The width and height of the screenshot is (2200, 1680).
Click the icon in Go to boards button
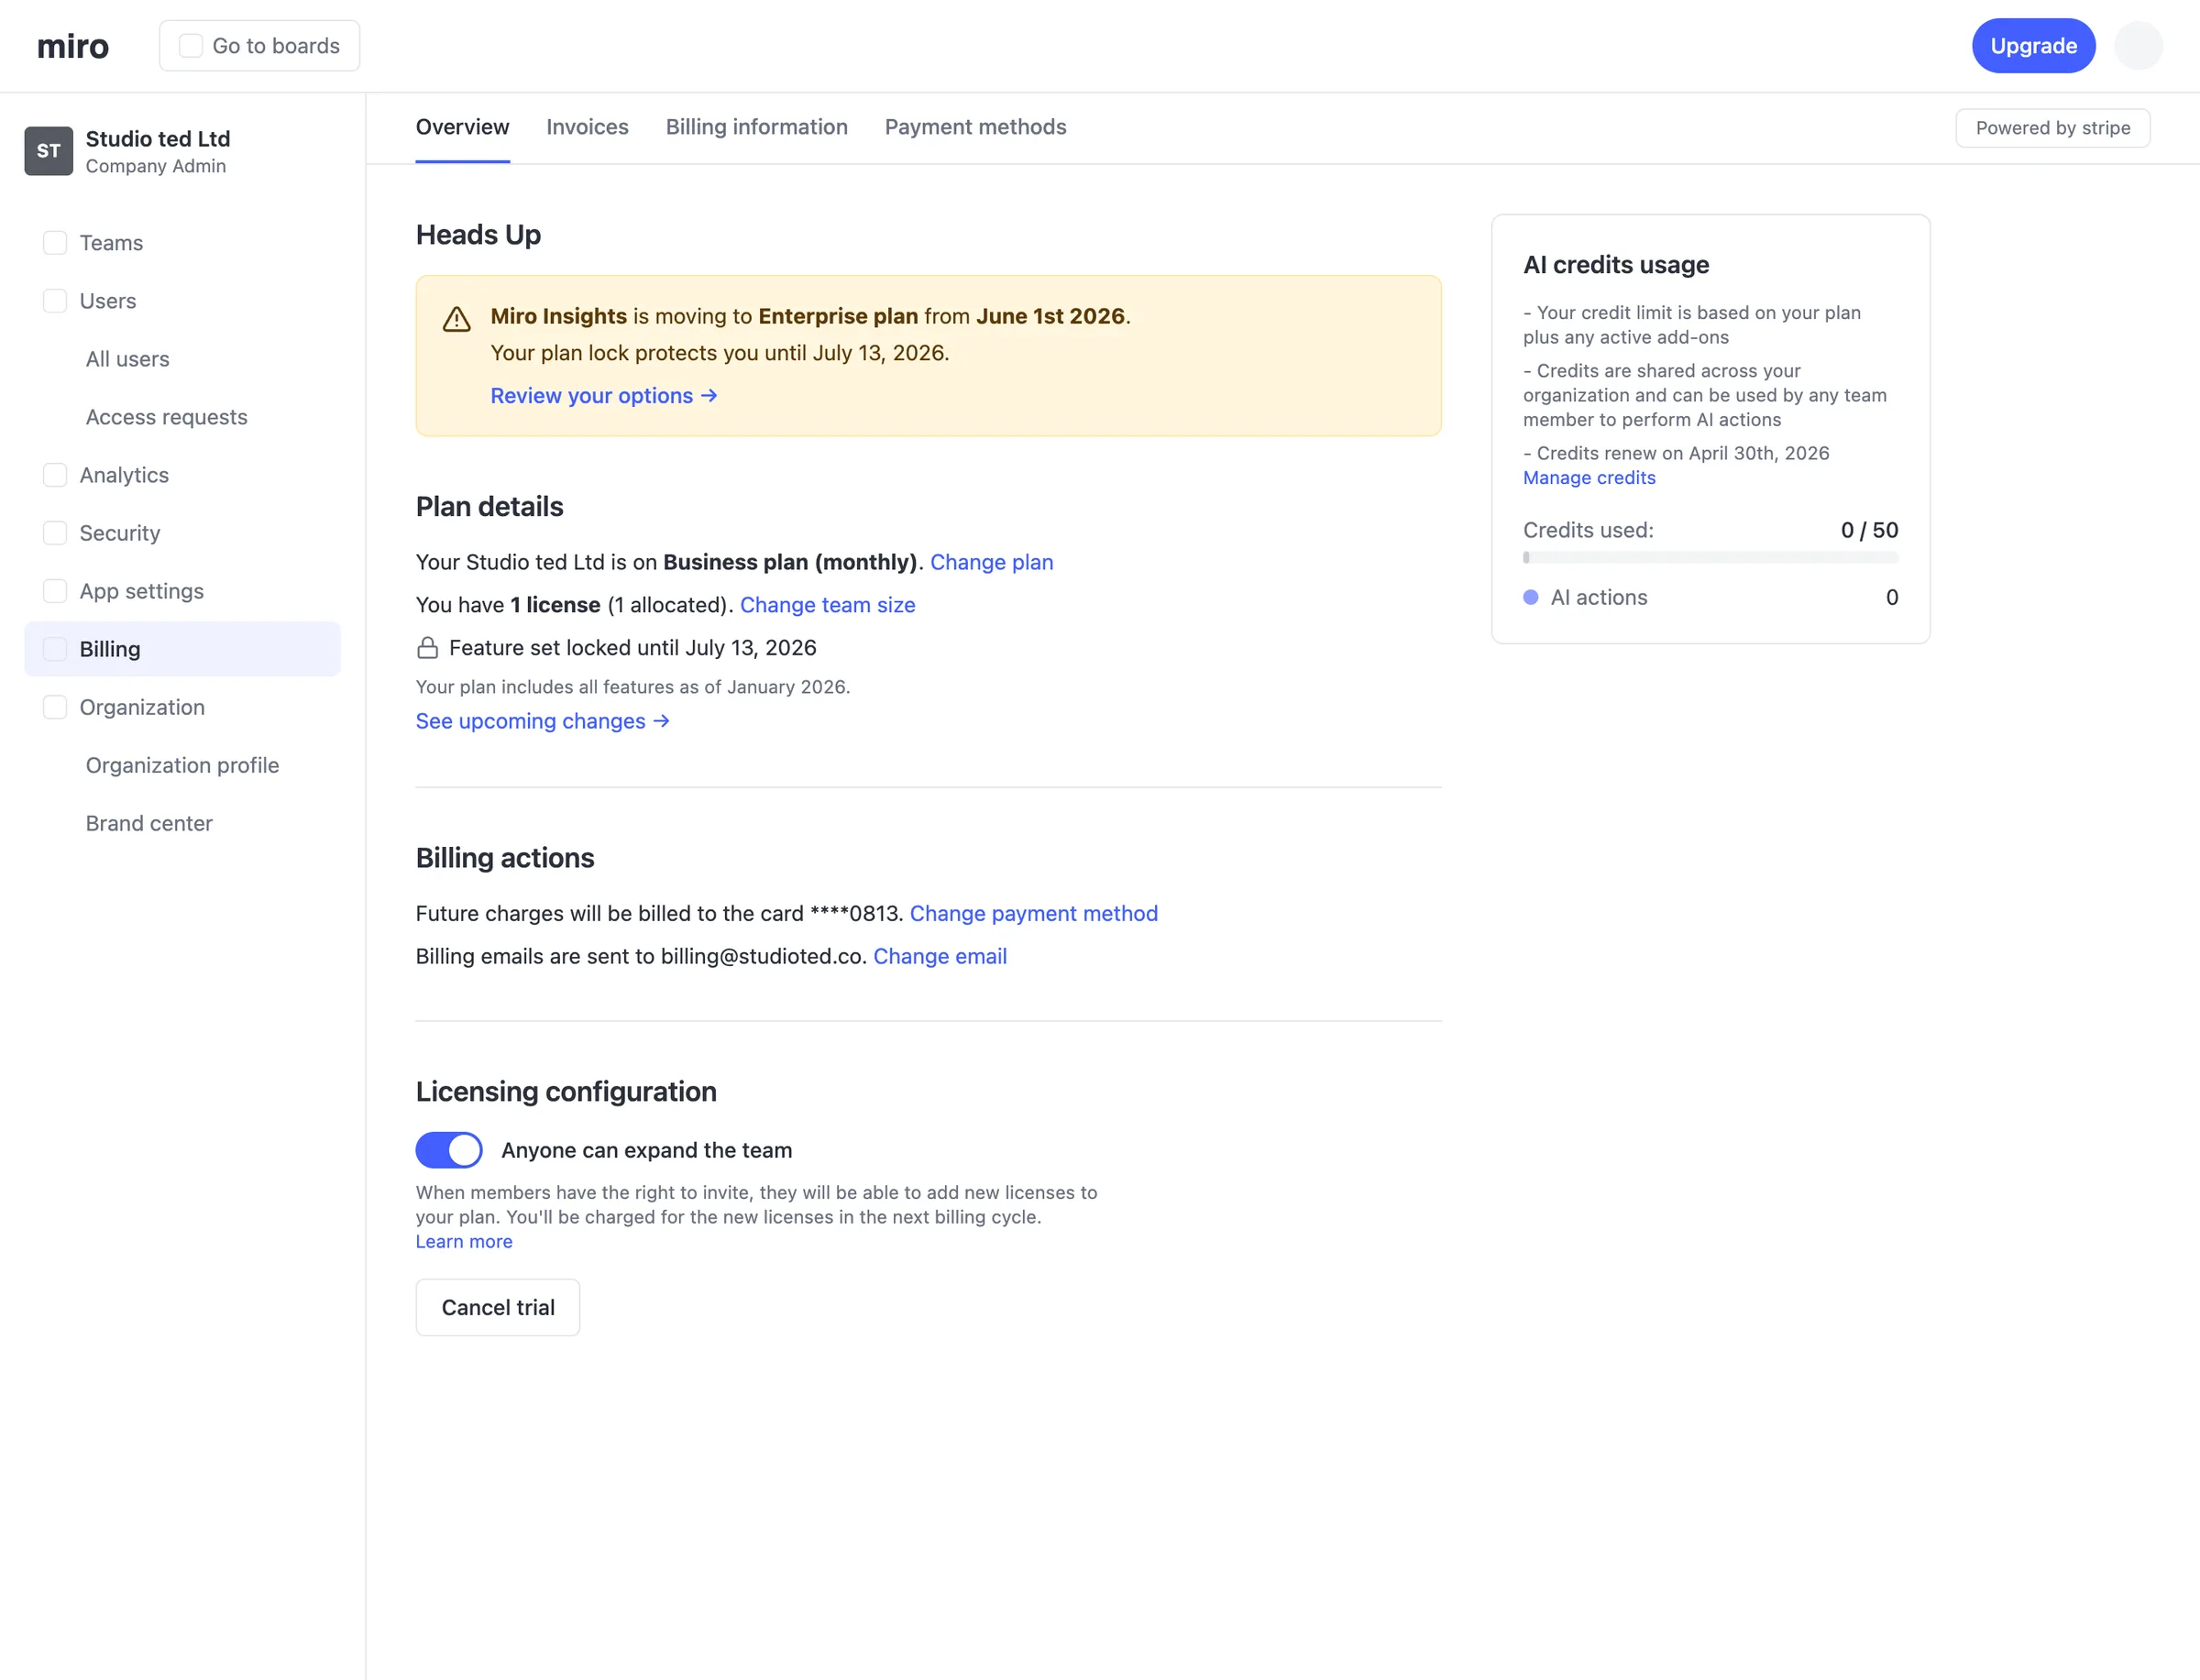pos(190,46)
